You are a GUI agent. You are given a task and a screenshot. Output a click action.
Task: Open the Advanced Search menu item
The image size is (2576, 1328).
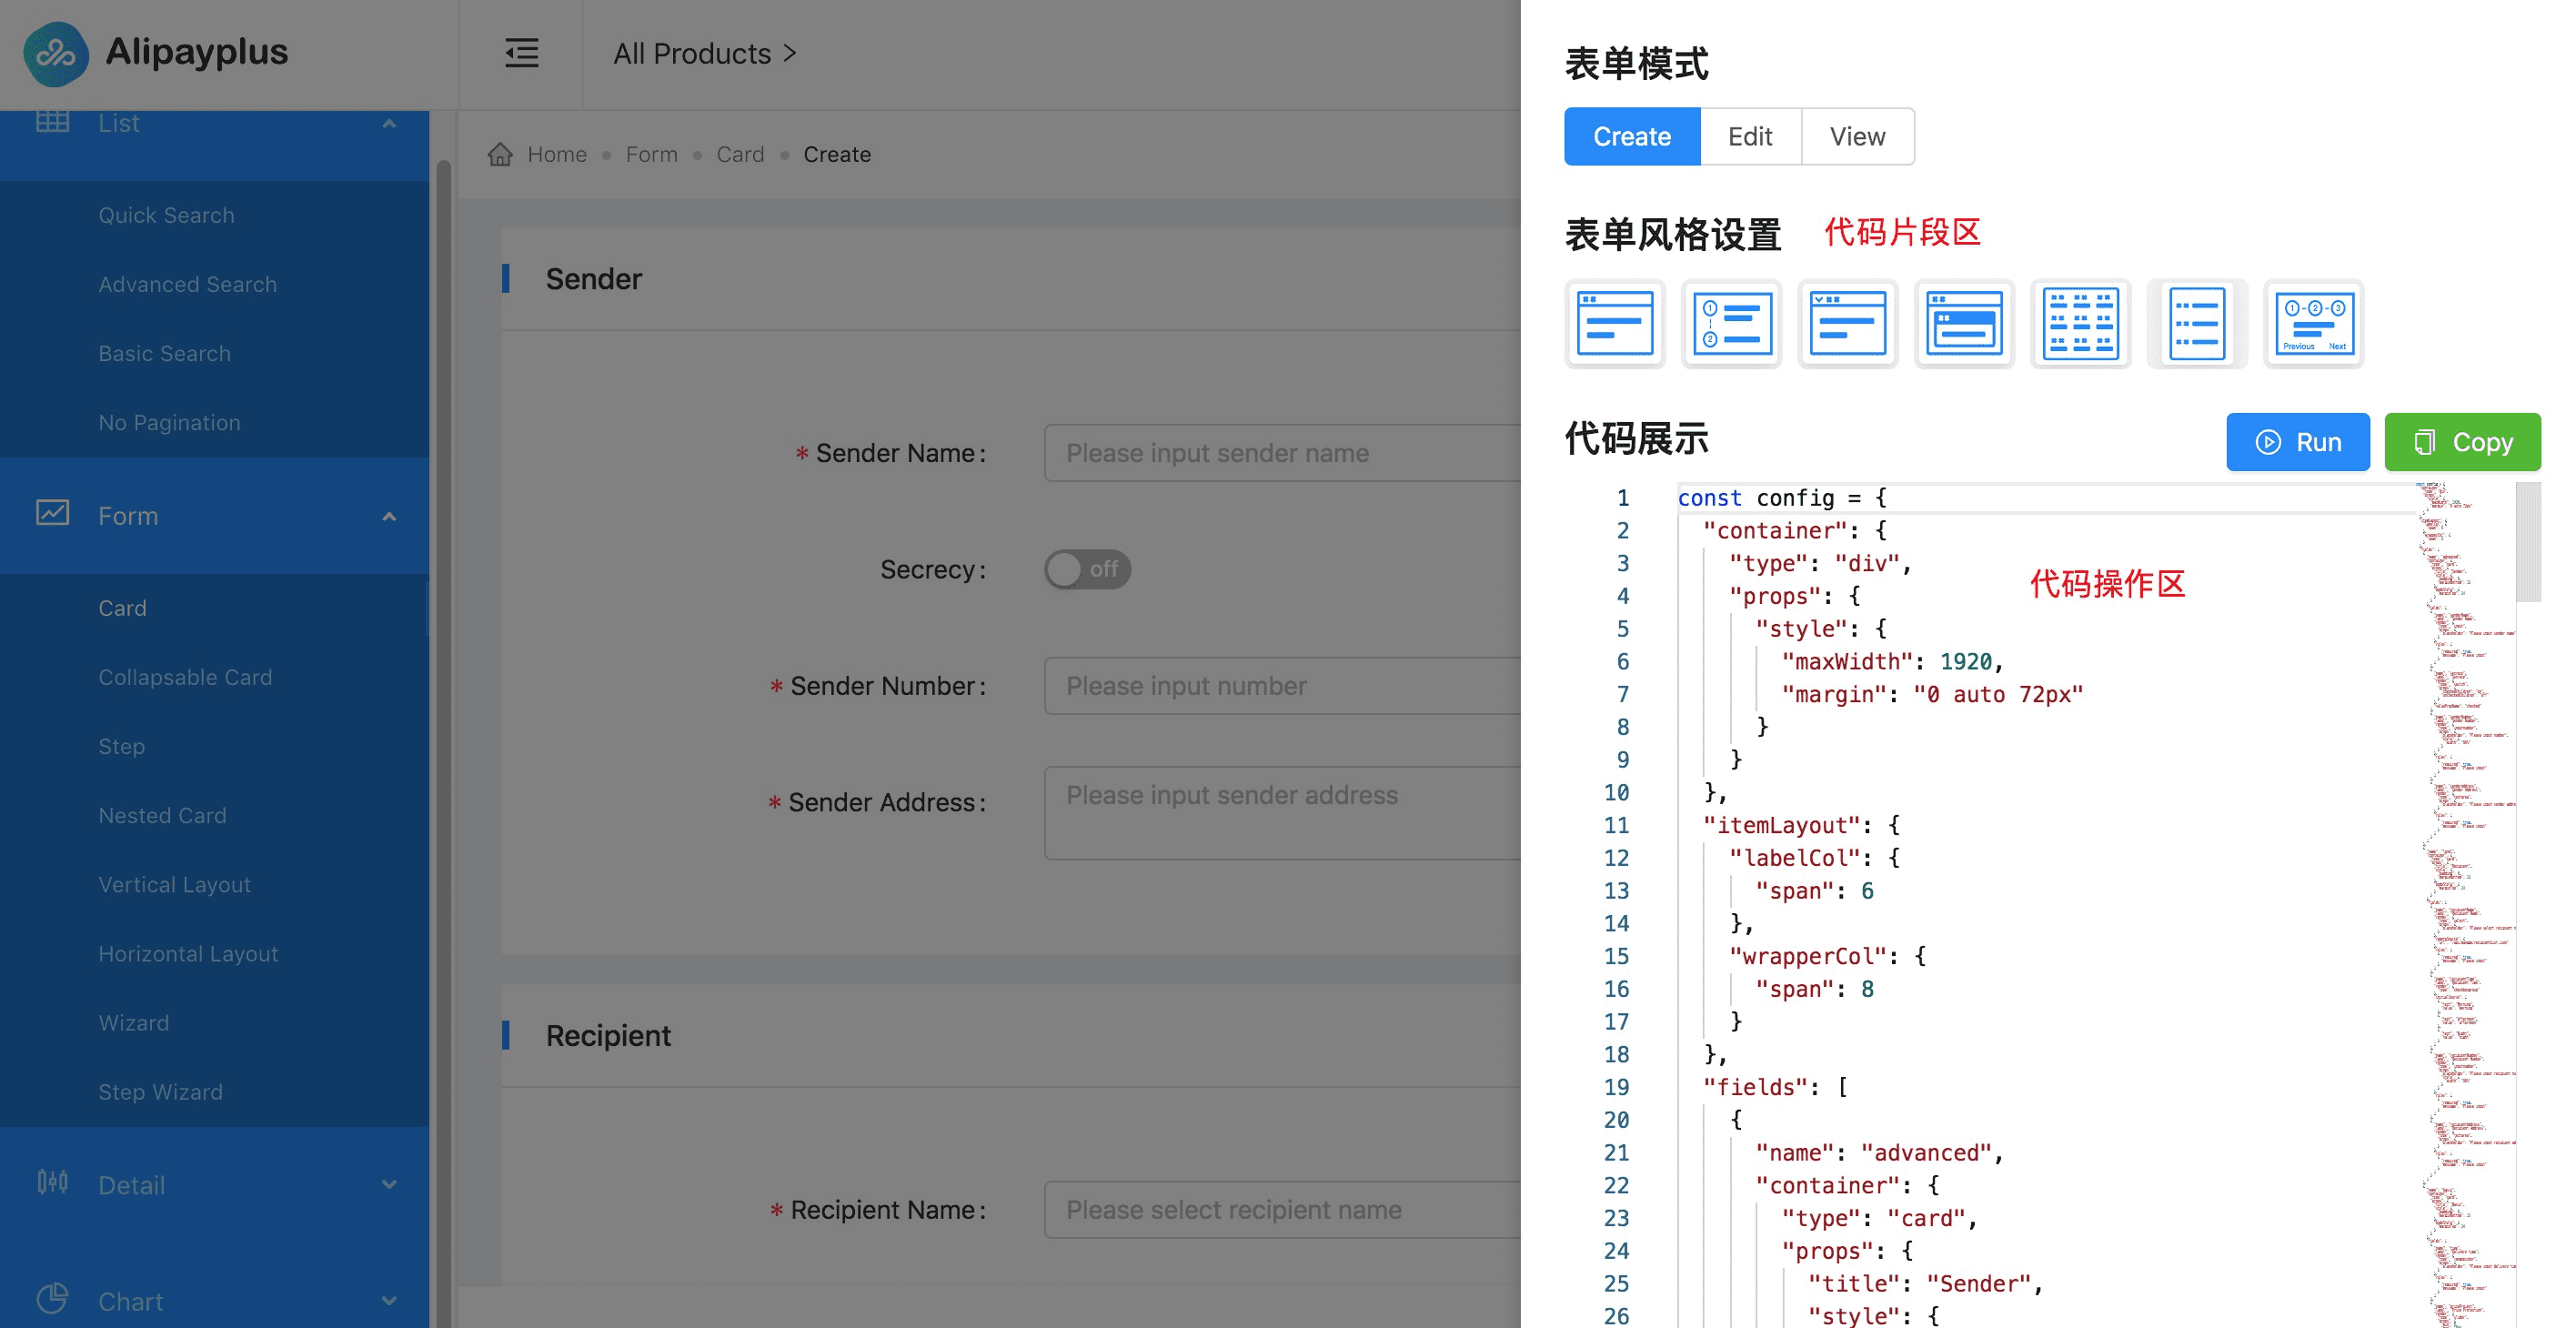(x=187, y=284)
